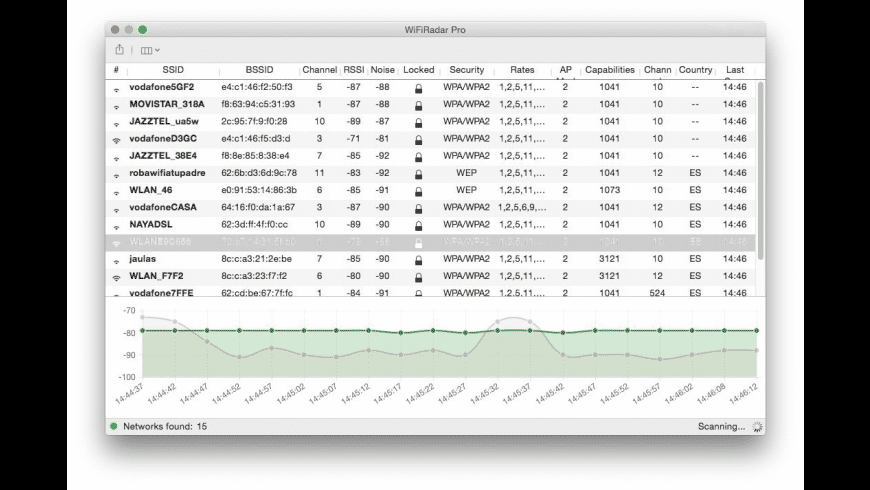Select the vodafone5GF2 network name
This screenshot has width=870, height=490.
coord(161,87)
